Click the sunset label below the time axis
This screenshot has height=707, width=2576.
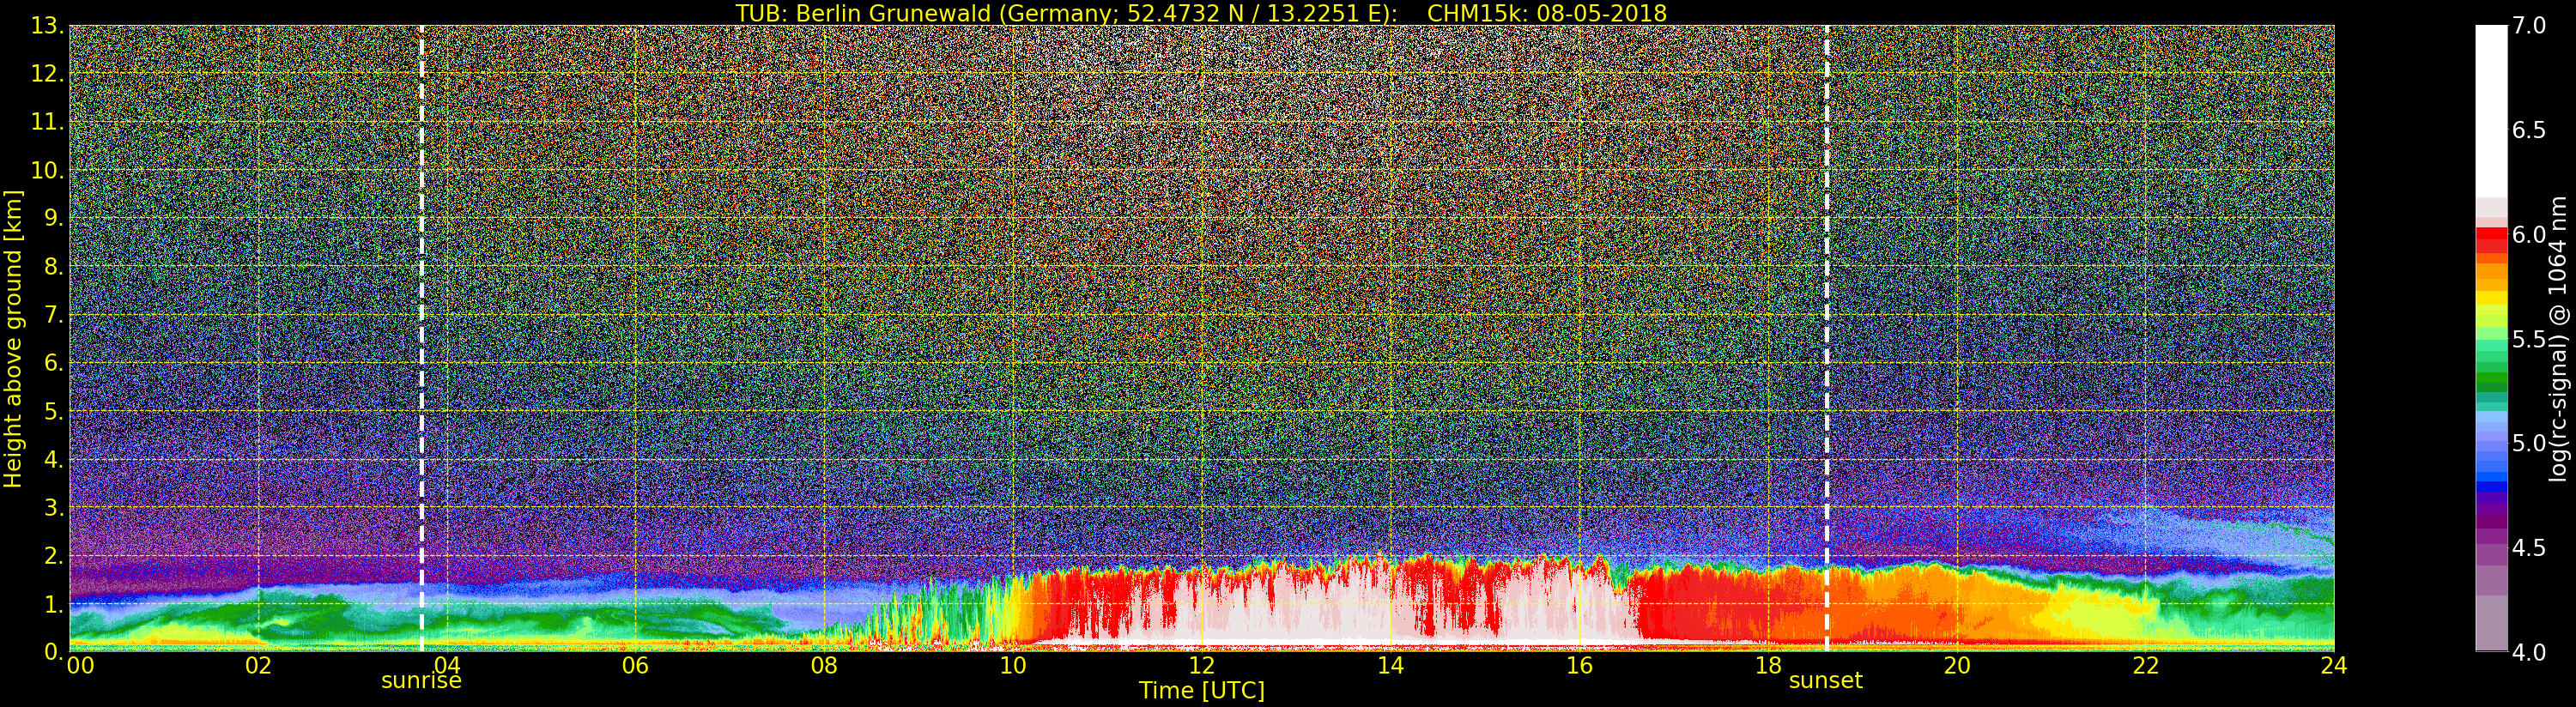[1825, 681]
